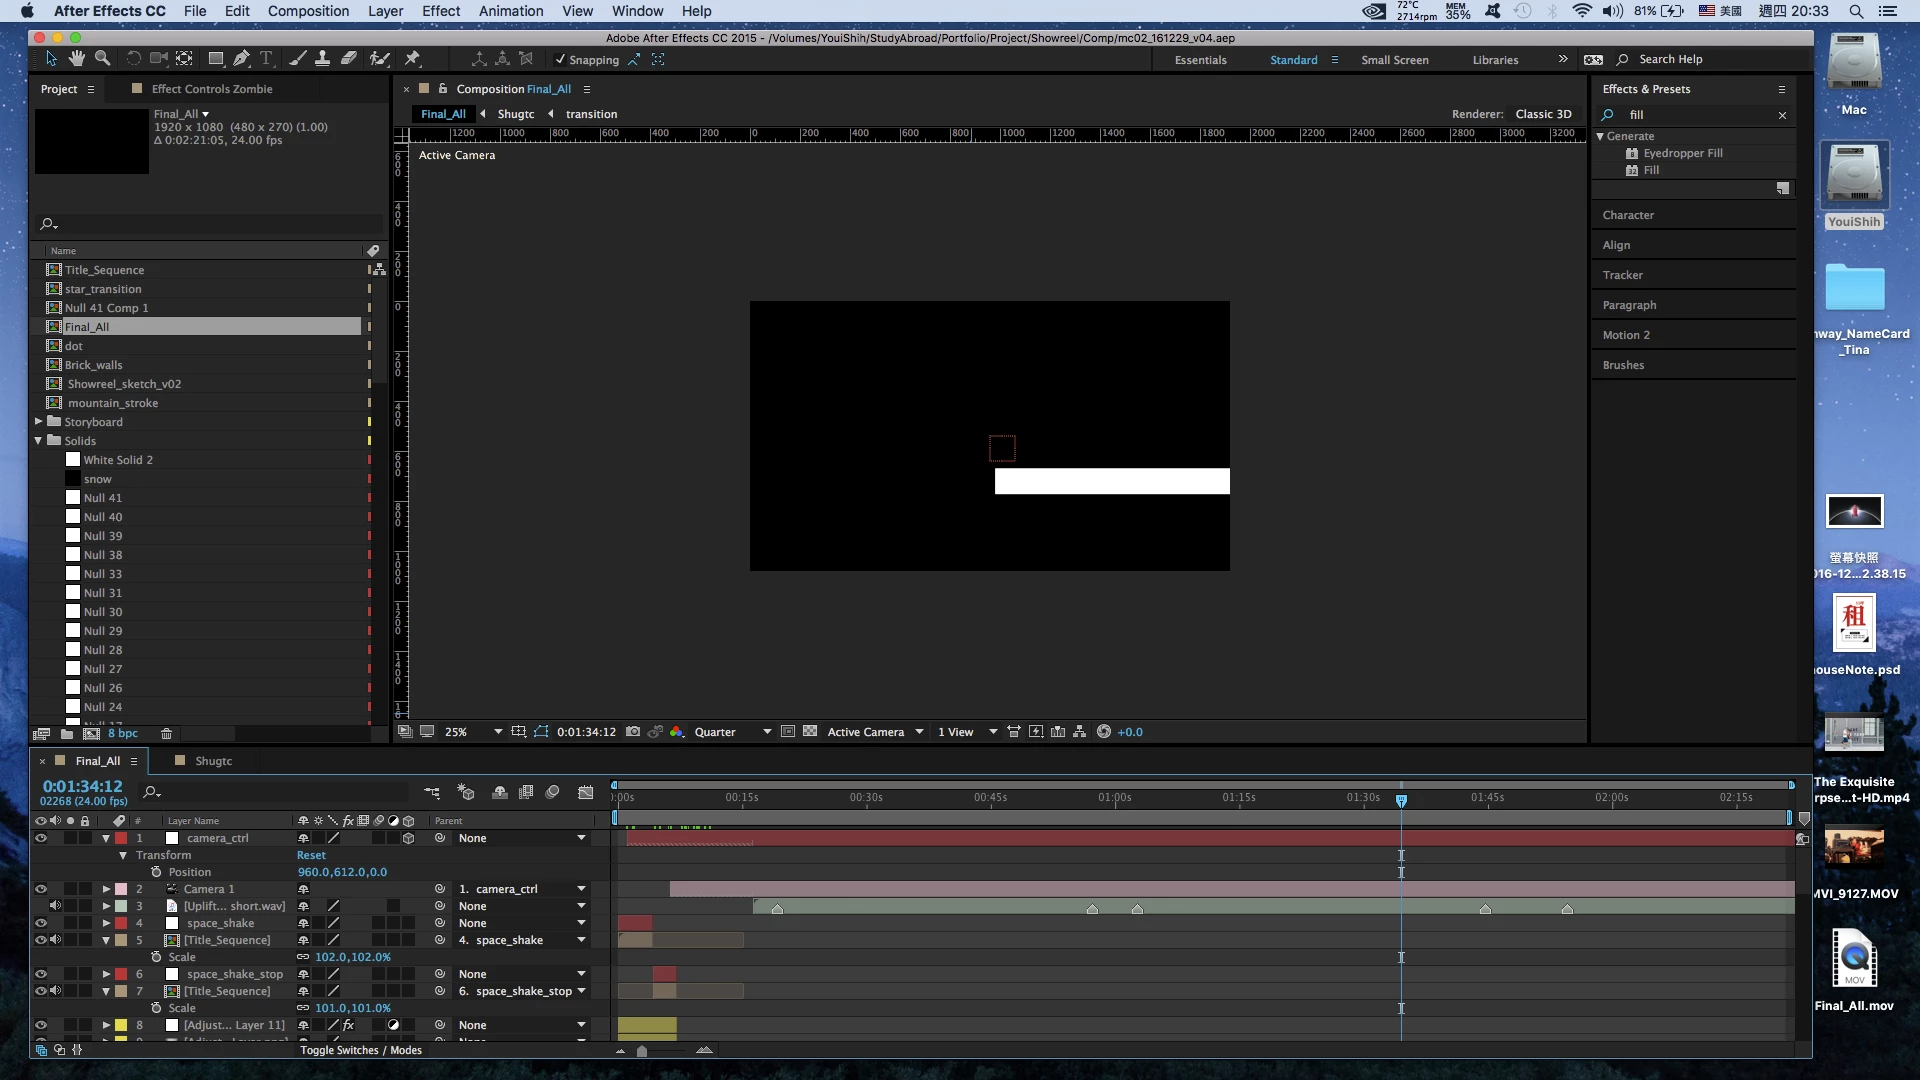Switch to the Shugtc timeline tab
Viewport: 1920px width, 1080px height.
(213, 761)
